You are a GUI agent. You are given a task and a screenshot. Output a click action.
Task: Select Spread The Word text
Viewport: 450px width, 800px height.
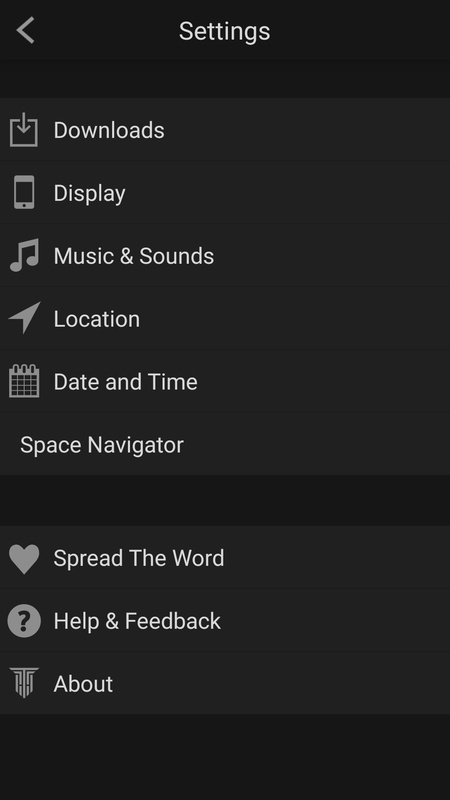tap(139, 558)
